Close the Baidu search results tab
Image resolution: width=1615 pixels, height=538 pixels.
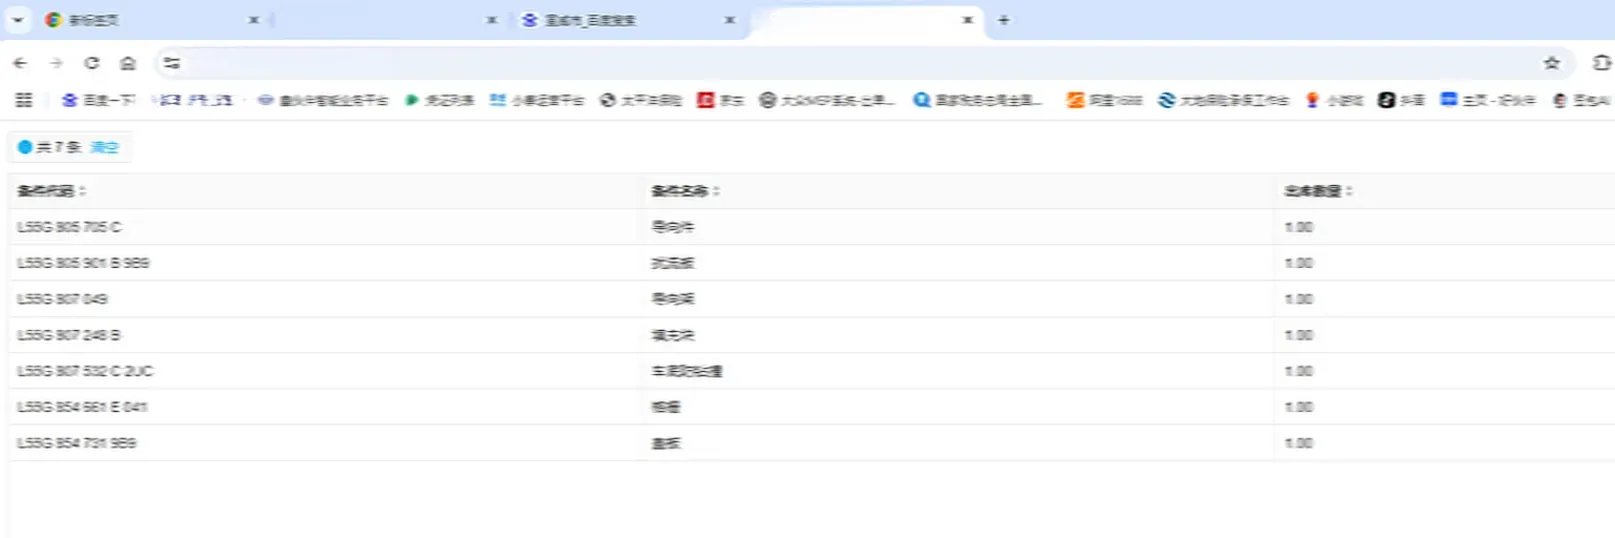730,20
